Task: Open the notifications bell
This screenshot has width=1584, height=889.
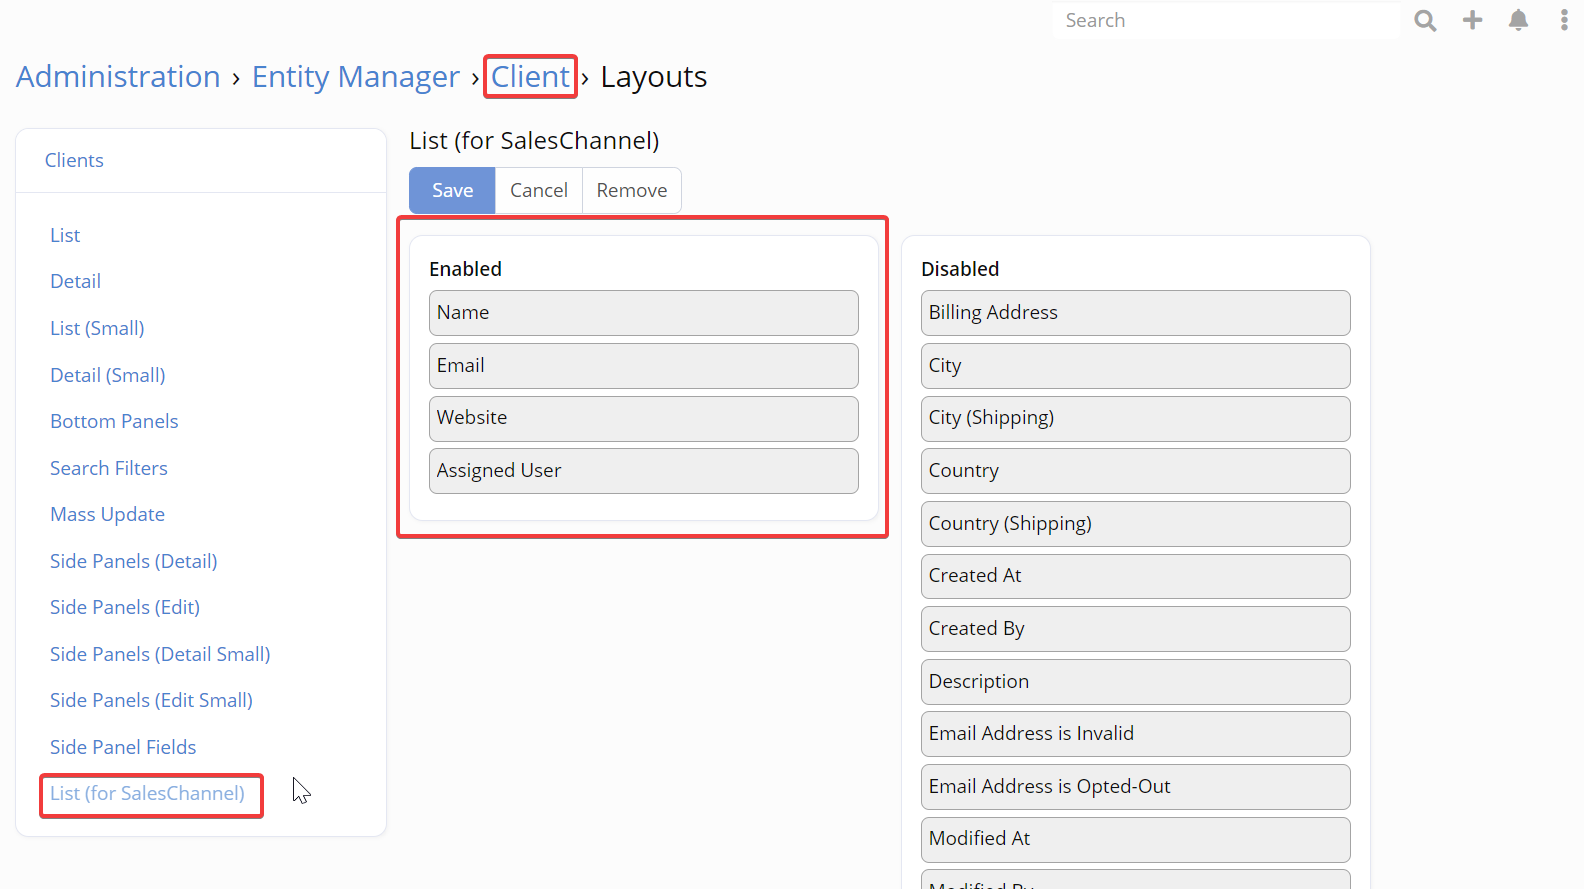Action: click(x=1518, y=20)
